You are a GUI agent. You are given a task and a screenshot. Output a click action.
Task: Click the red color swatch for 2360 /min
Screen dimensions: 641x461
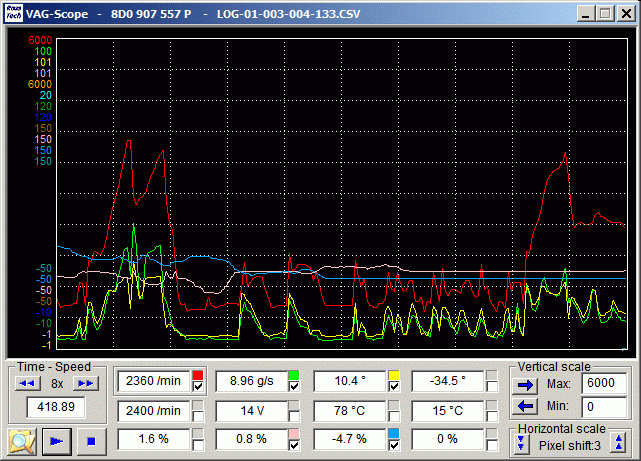click(x=198, y=375)
